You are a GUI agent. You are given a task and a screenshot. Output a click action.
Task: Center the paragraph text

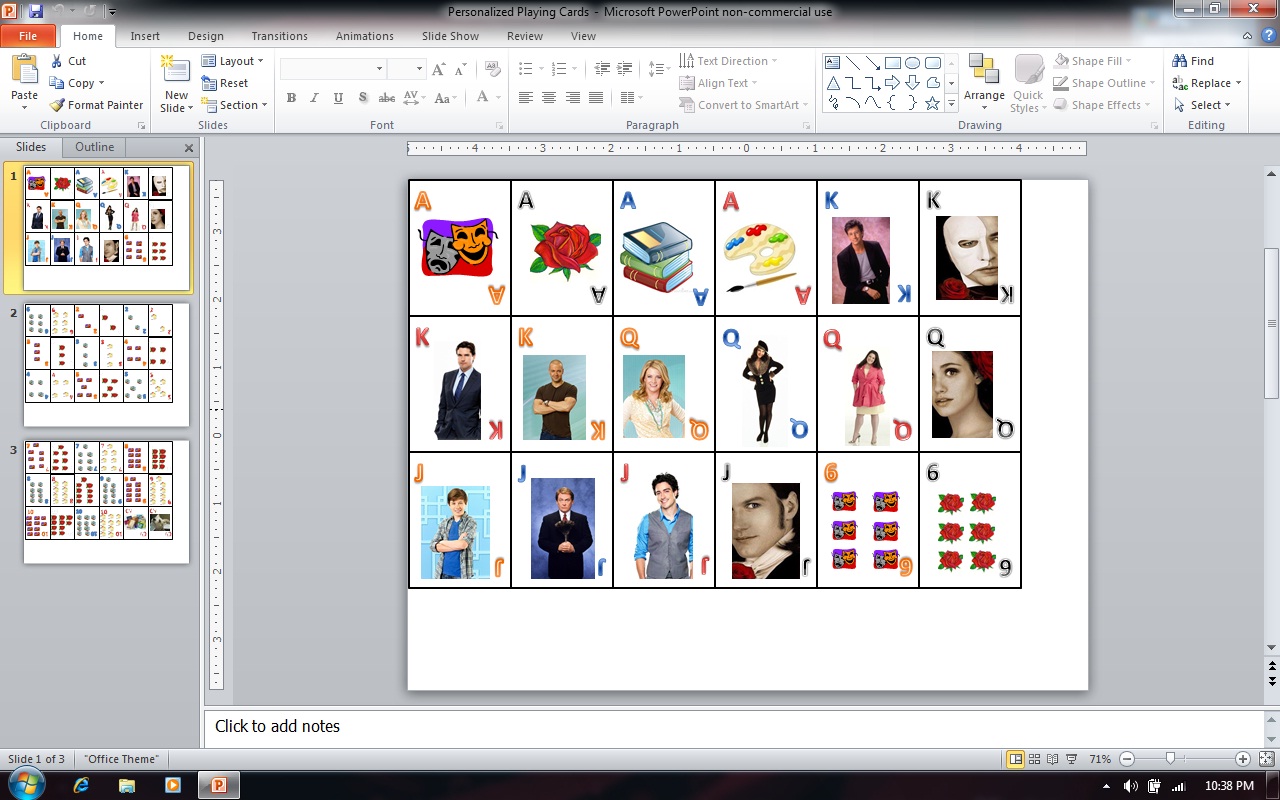click(x=549, y=98)
